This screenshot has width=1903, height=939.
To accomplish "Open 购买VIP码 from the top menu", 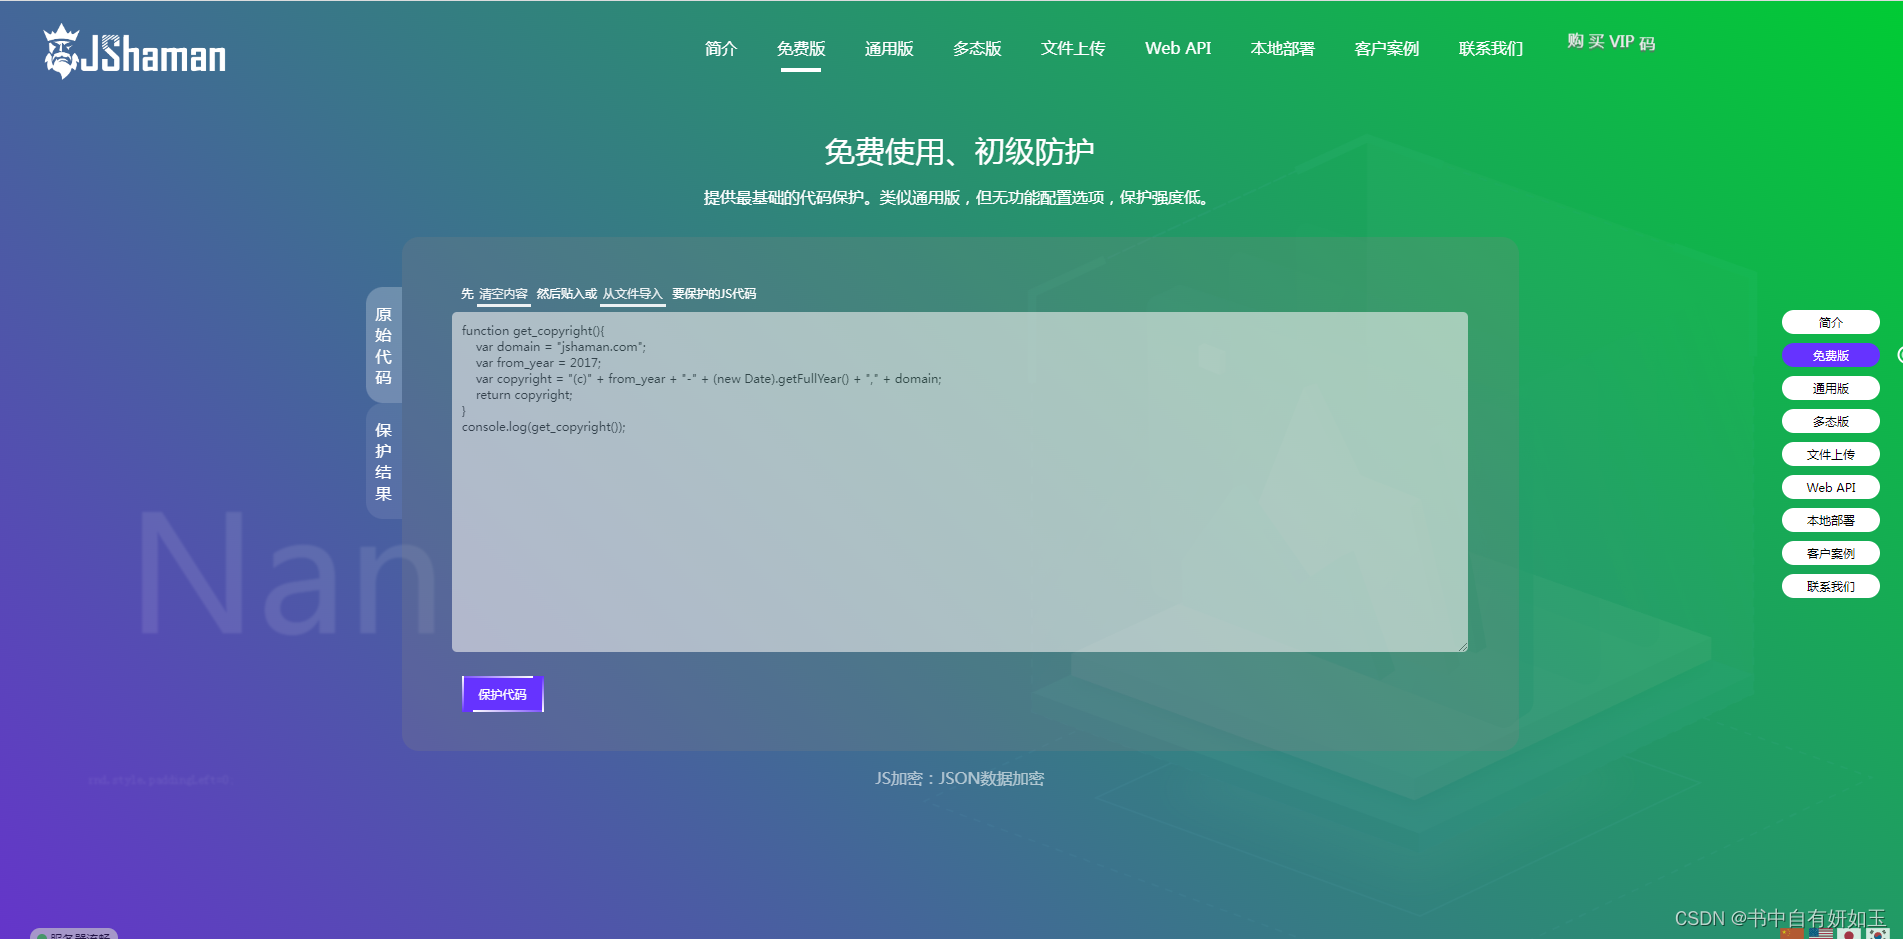I will [1610, 42].
